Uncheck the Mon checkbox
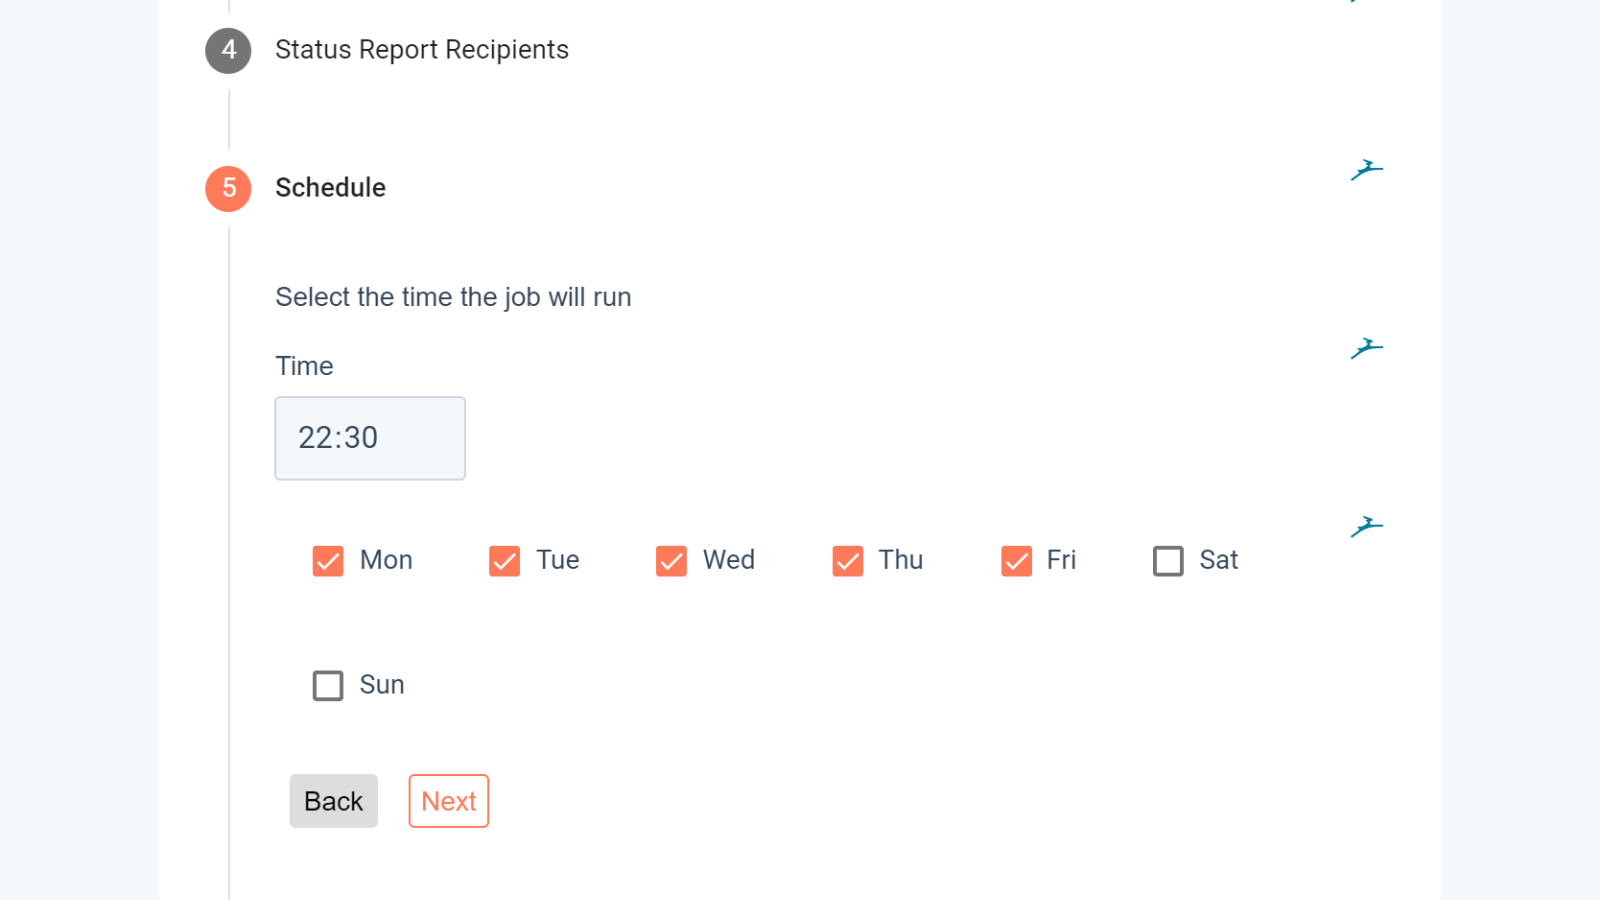Viewport: 1600px width, 900px height. [328, 561]
